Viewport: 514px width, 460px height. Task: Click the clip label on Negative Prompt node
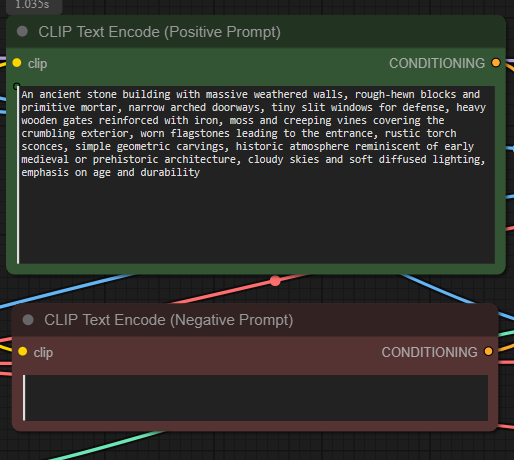click(43, 353)
